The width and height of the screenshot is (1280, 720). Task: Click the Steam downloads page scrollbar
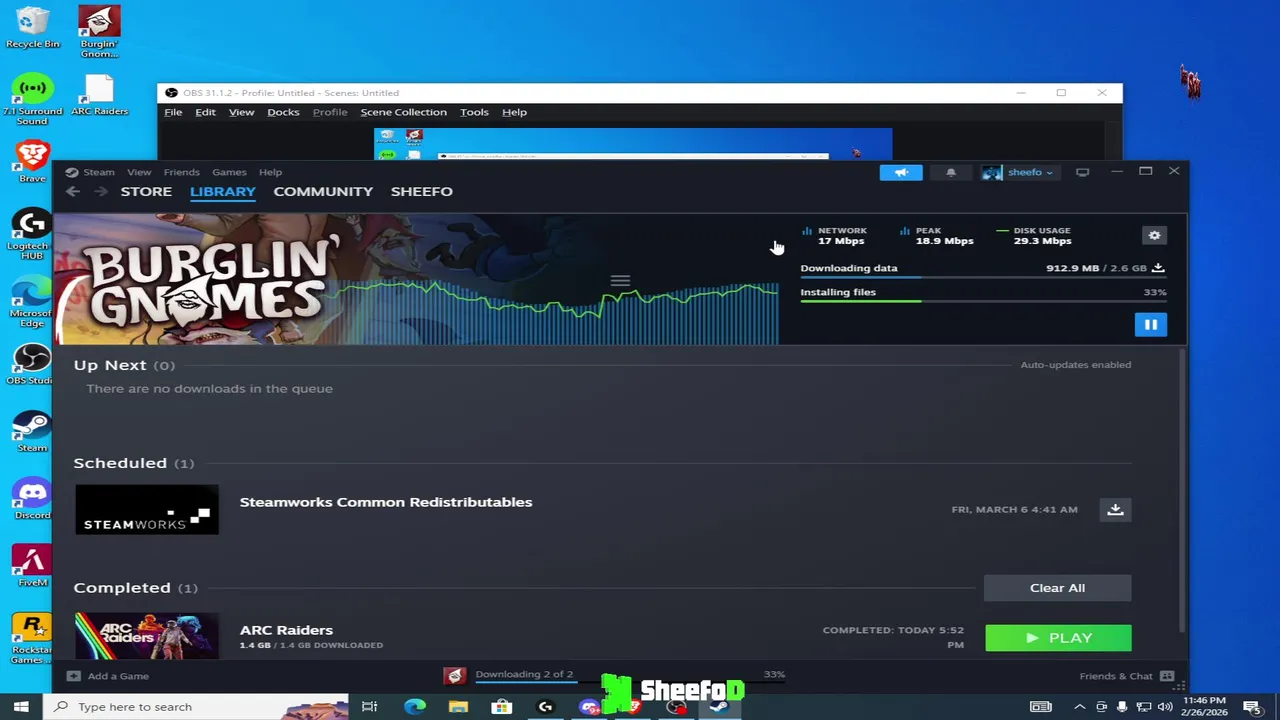pyautogui.click(x=1182, y=488)
